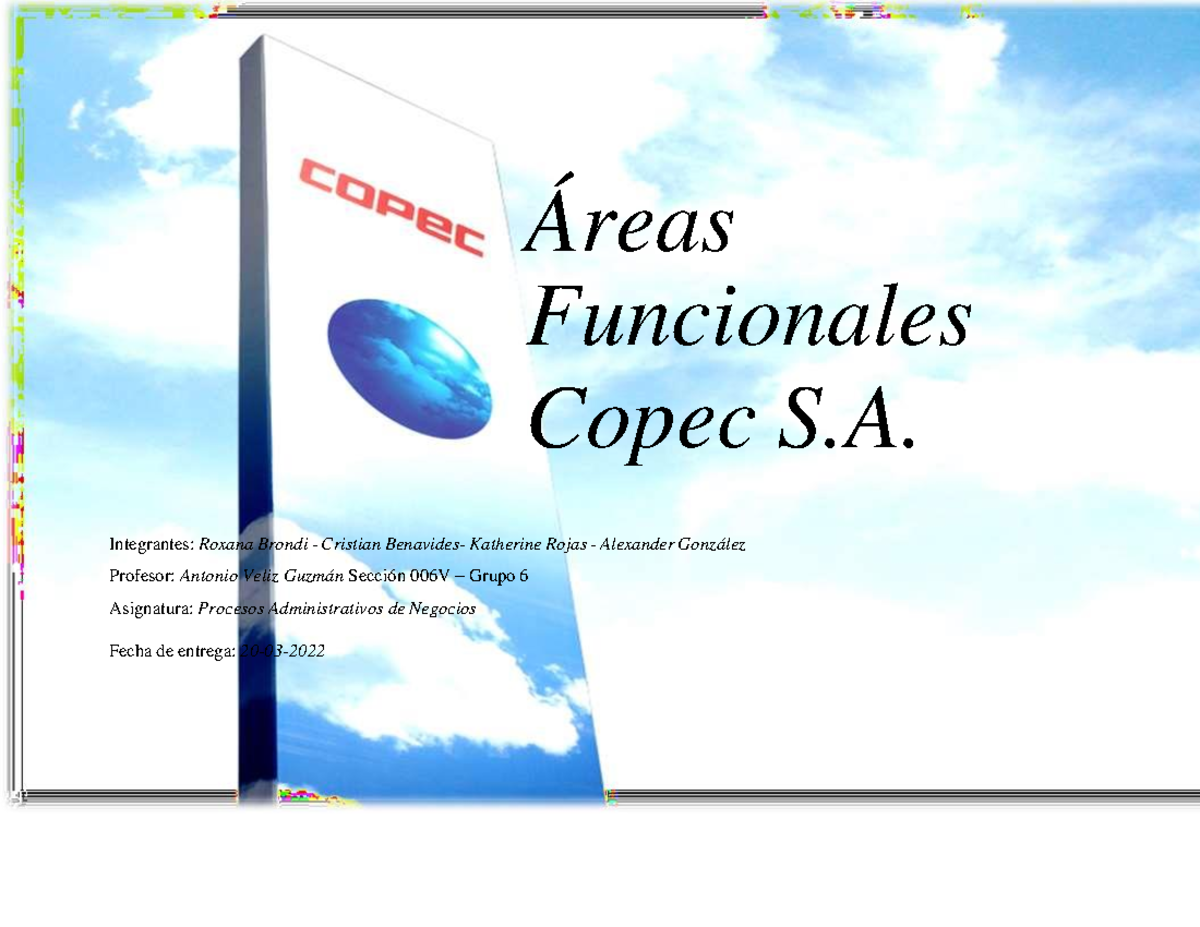The image size is (1200, 927).
Task: Select the Asignatura Procesos Administrativos line
Action: [290, 606]
